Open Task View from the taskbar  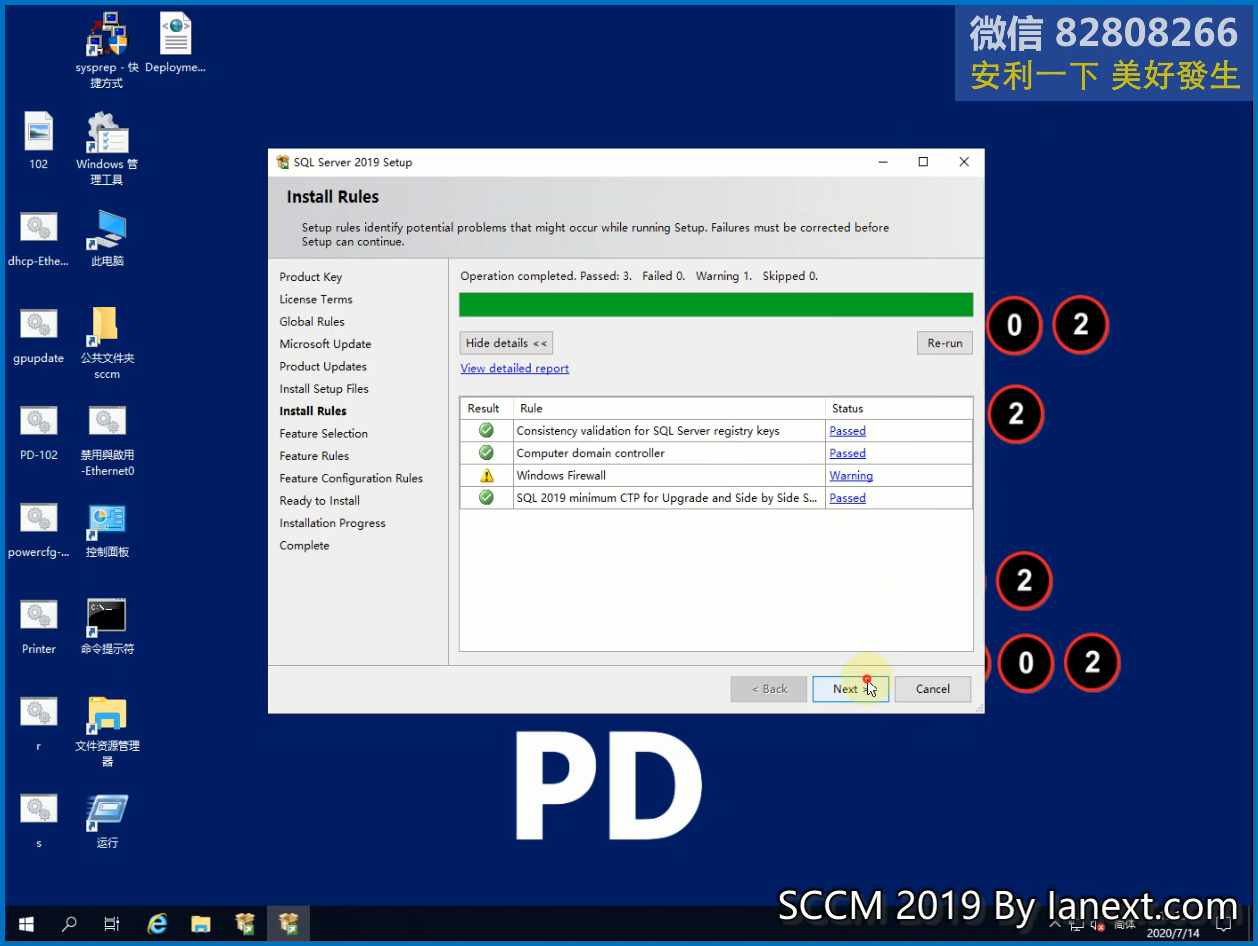coord(112,924)
